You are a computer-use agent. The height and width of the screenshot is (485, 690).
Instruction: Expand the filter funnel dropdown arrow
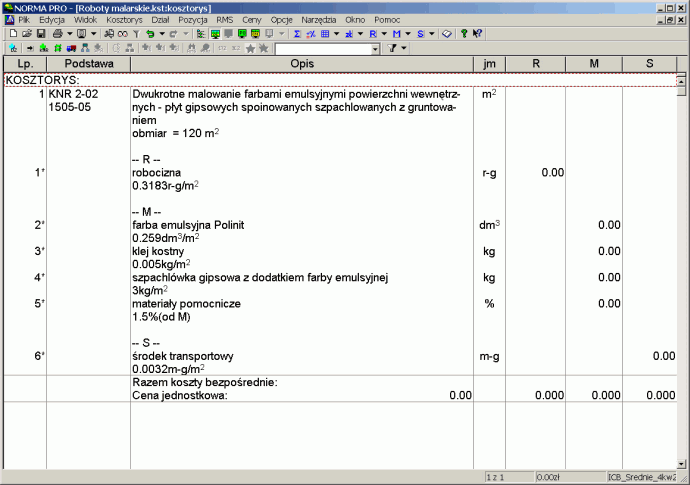[406, 48]
